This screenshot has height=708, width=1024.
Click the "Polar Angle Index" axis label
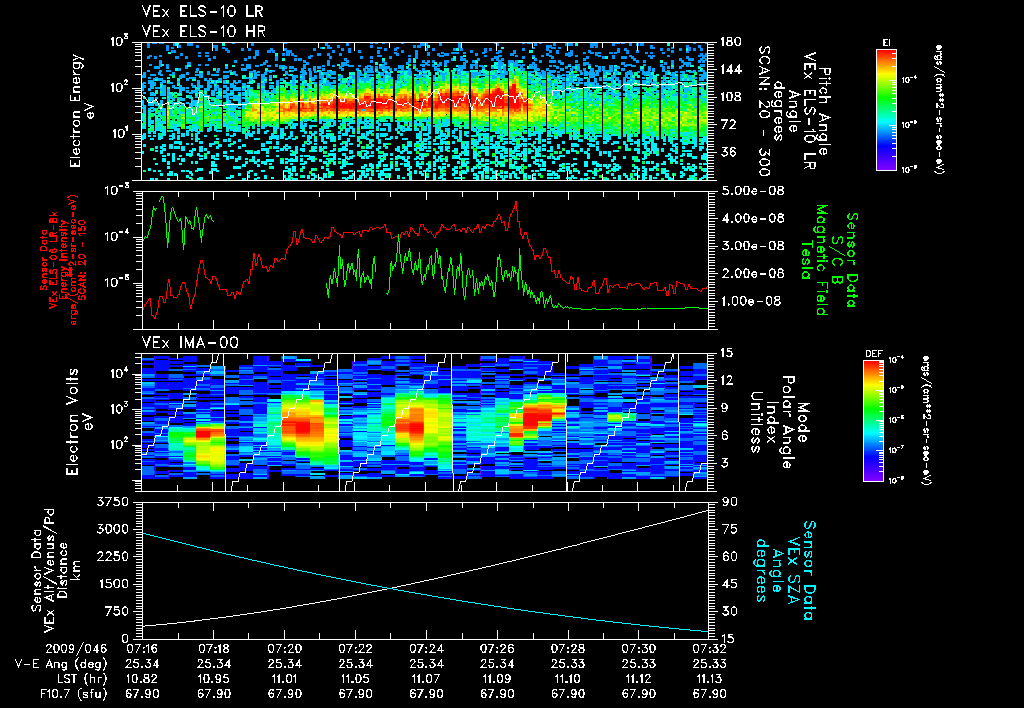tap(778, 422)
